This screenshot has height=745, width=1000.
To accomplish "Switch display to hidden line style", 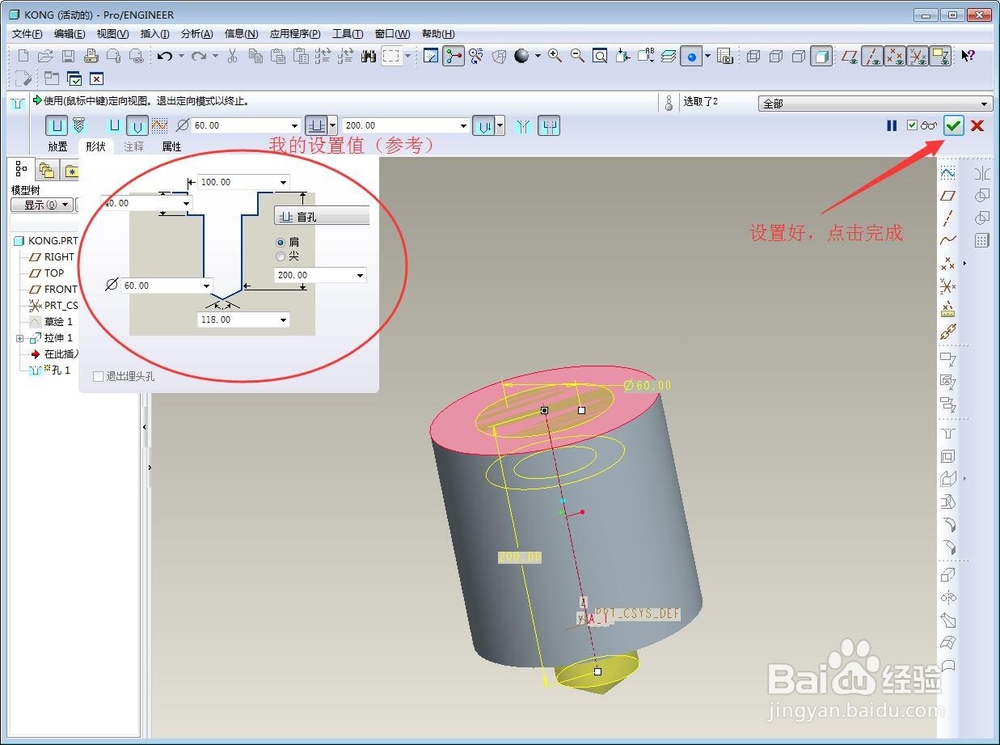I will (x=776, y=56).
